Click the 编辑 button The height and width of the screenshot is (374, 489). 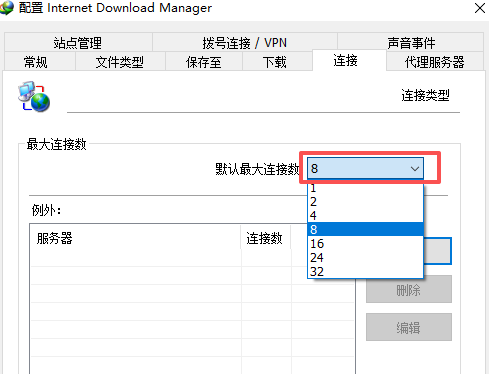click(x=409, y=327)
